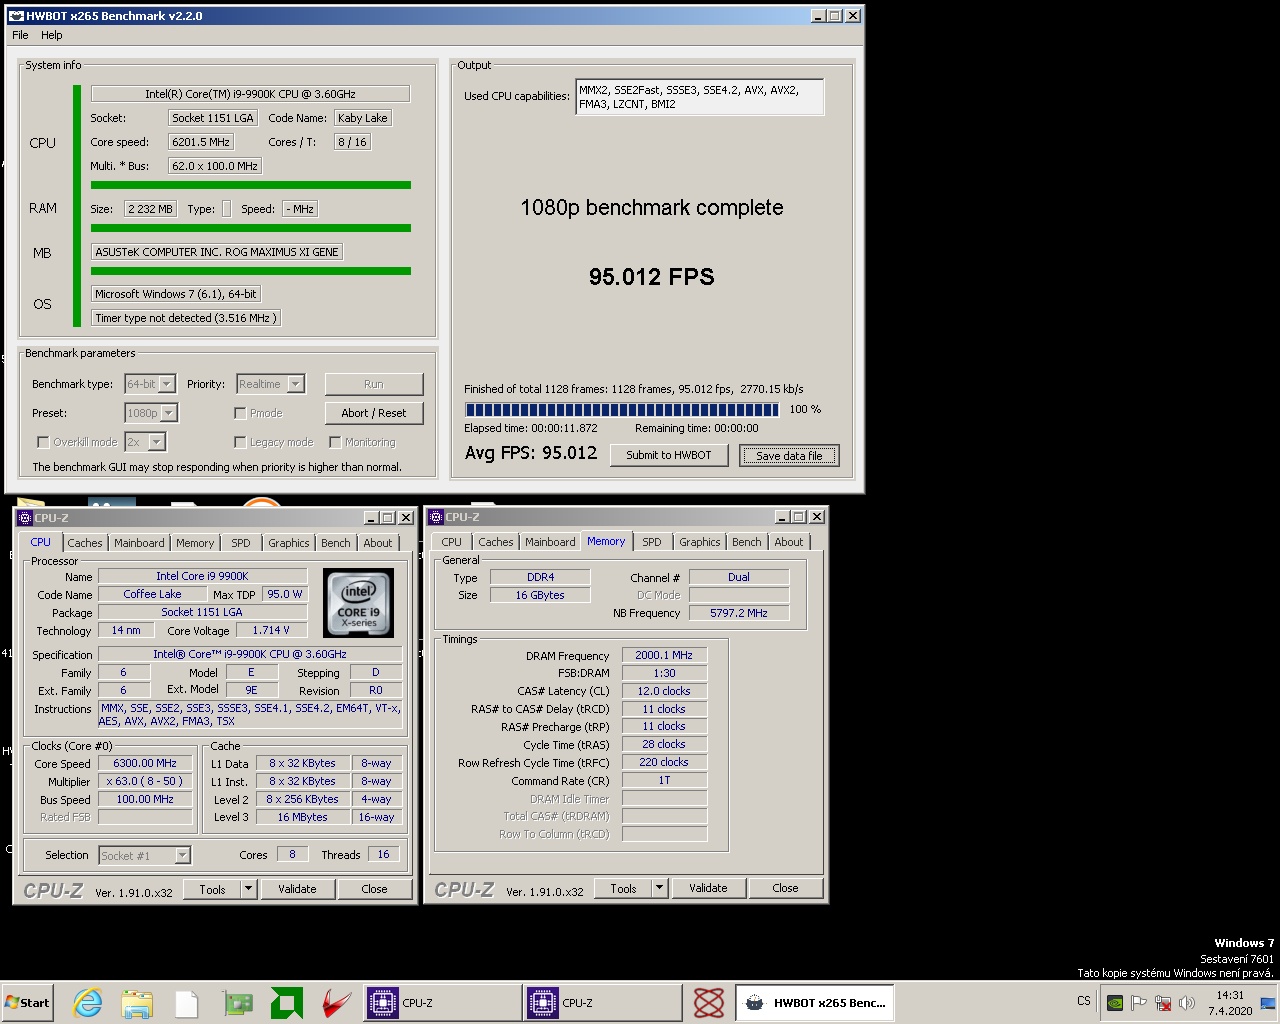Screen dimensions: 1280x1024
Task: Open Socket #1 selection dropdown in CPU-Z
Action: pos(145,855)
